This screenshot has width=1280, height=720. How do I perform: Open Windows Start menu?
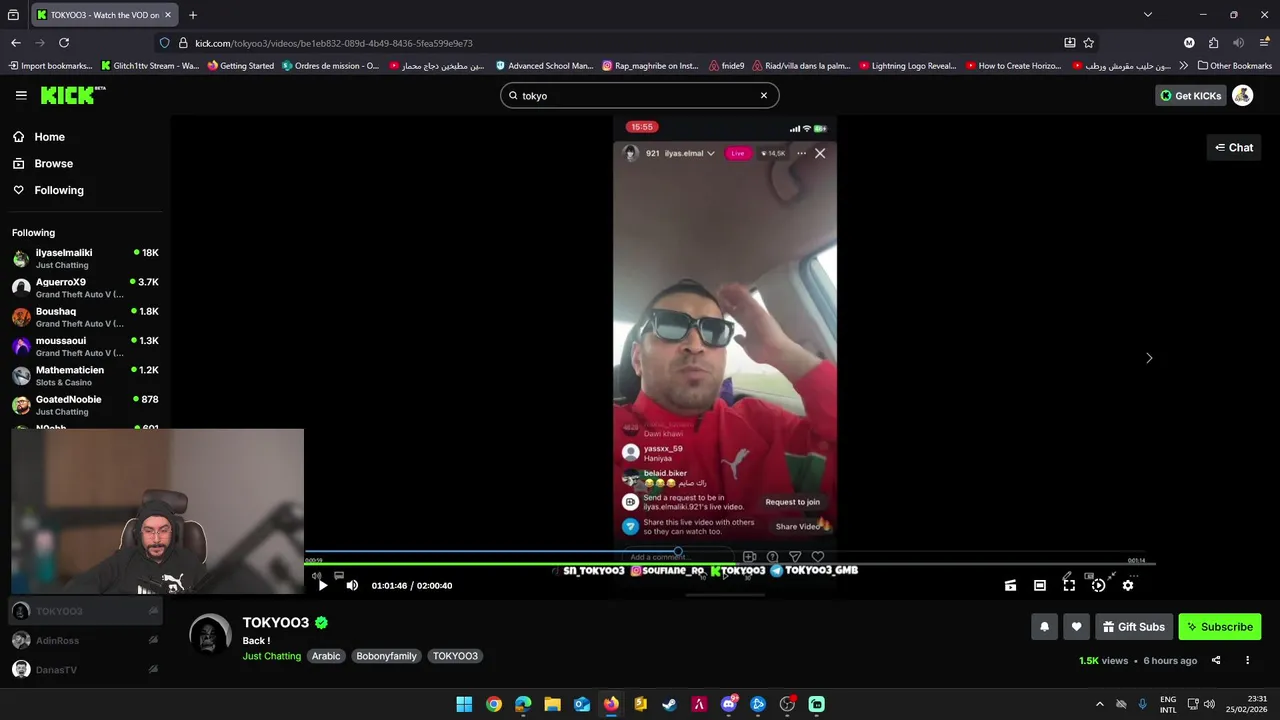[464, 704]
